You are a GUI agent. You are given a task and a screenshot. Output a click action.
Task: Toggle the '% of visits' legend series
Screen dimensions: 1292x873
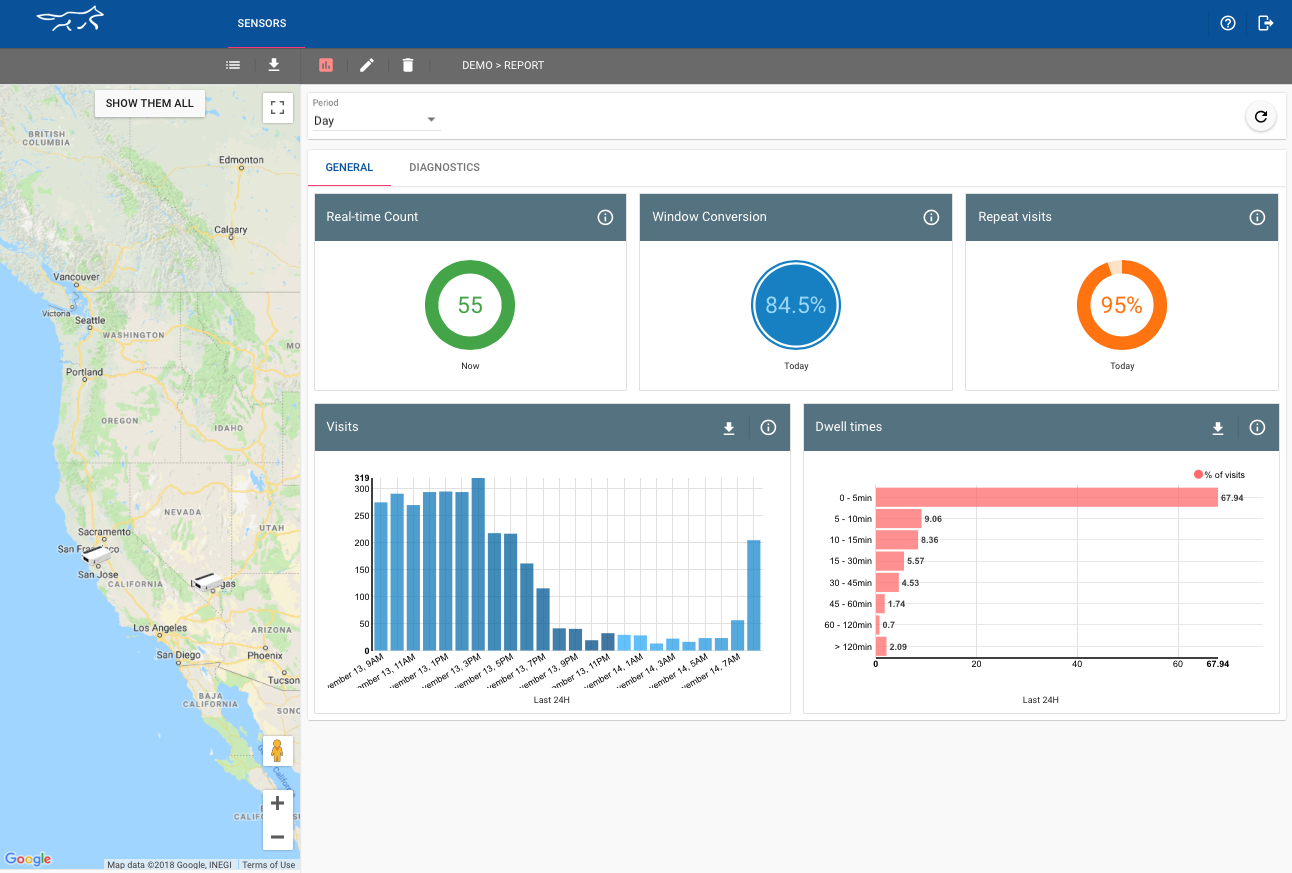1218,475
